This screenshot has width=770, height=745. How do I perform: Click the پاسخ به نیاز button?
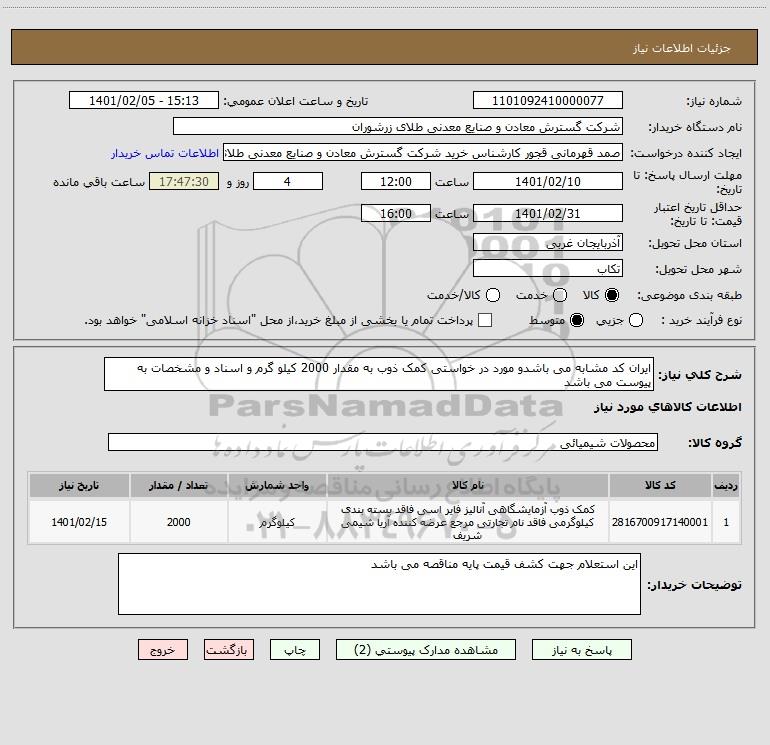(x=581, y=650)
